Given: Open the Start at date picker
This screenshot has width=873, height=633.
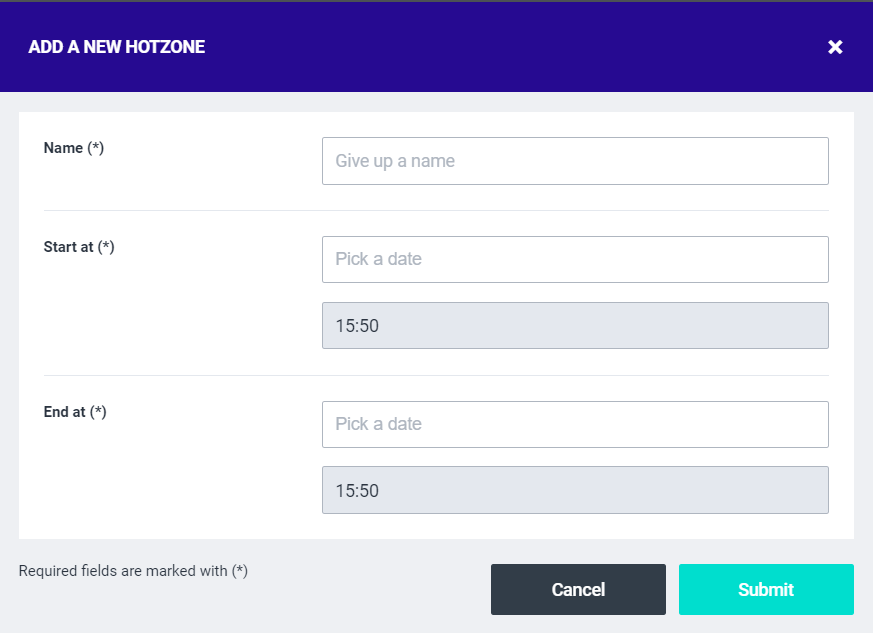Looking at the screenshot, I should click(x=575, y=259).
